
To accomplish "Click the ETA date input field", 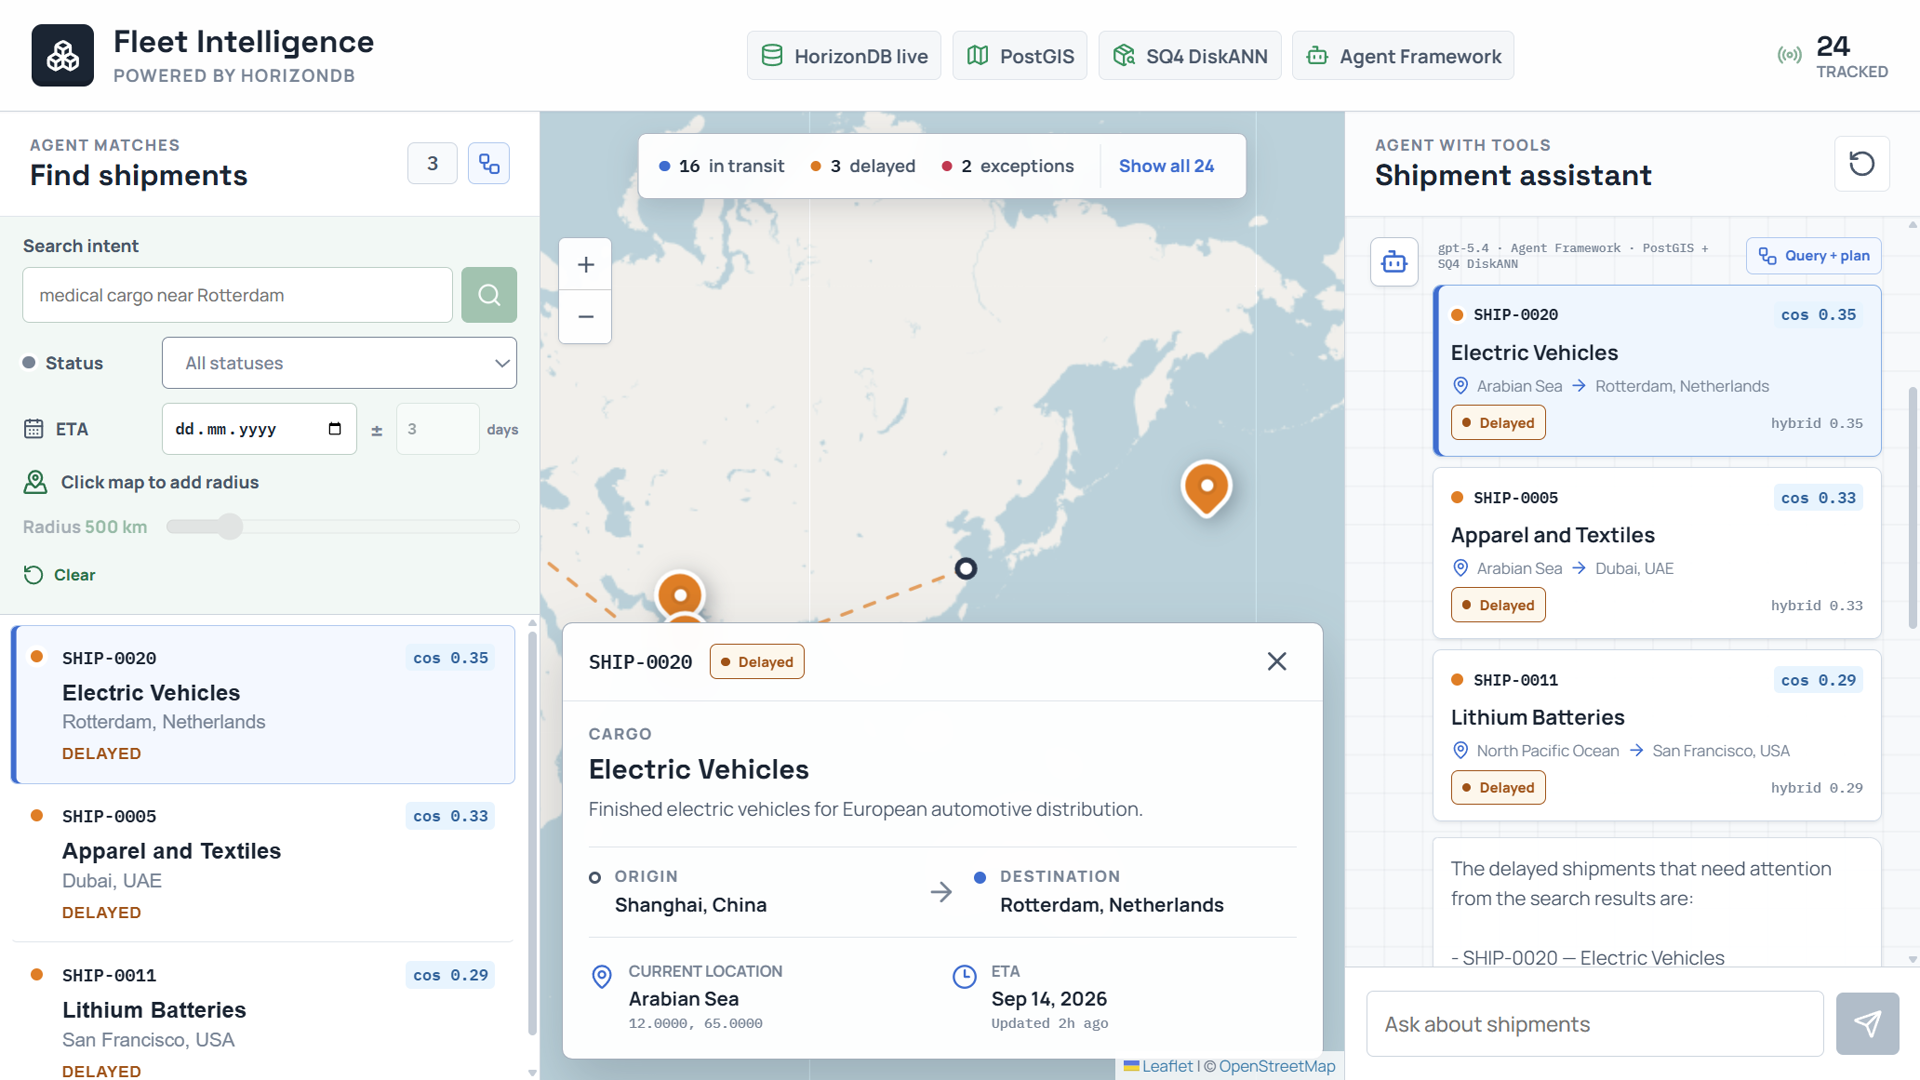I will coord(259,429).
